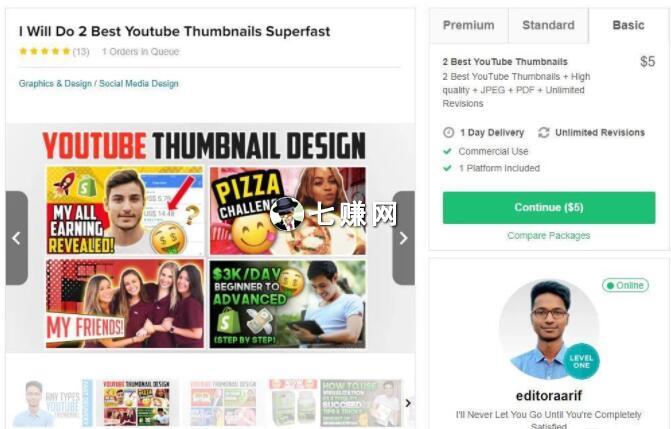Click the Online status indicator

625,285
